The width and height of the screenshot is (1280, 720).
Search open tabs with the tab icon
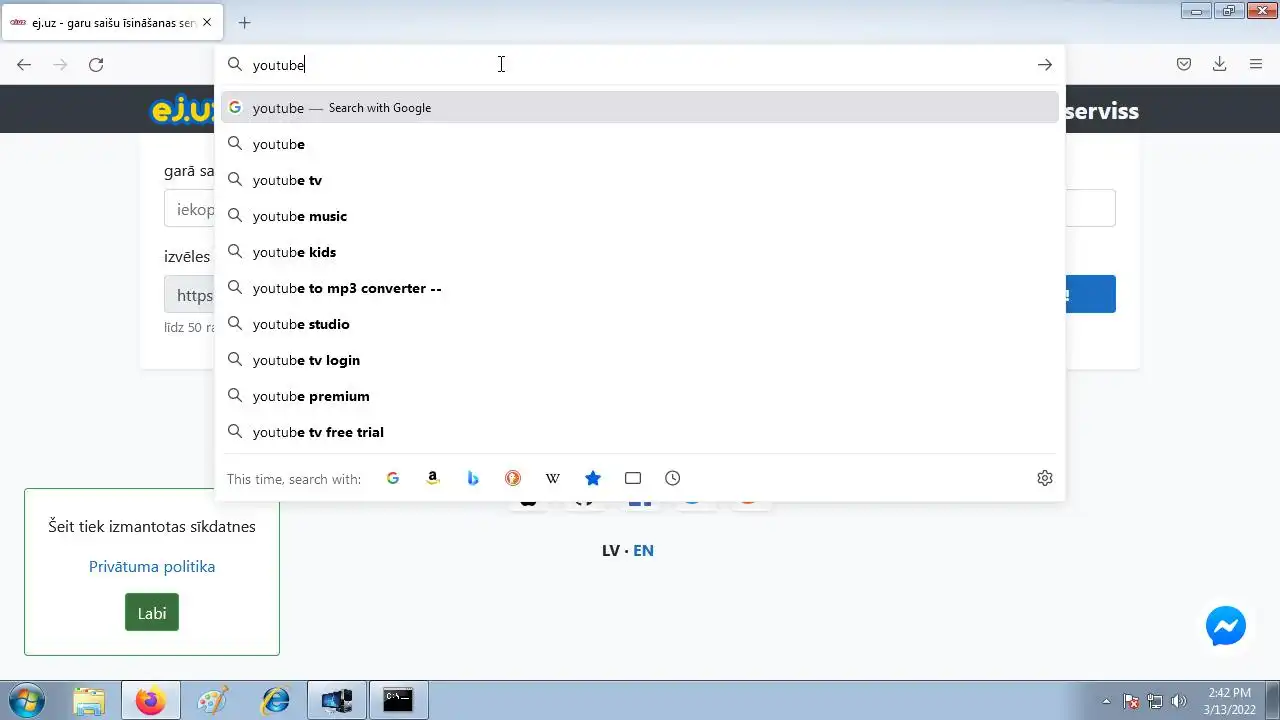click(x=633, y=478)
